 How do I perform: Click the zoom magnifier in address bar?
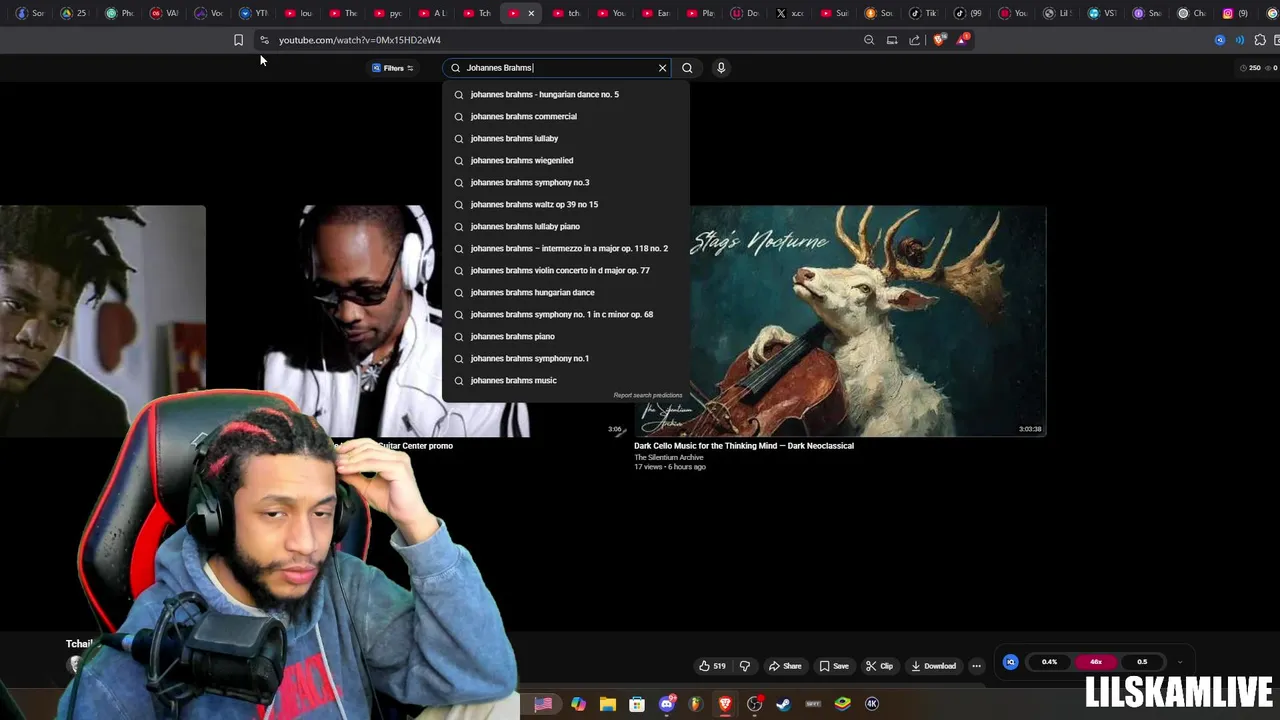point(869,40)
